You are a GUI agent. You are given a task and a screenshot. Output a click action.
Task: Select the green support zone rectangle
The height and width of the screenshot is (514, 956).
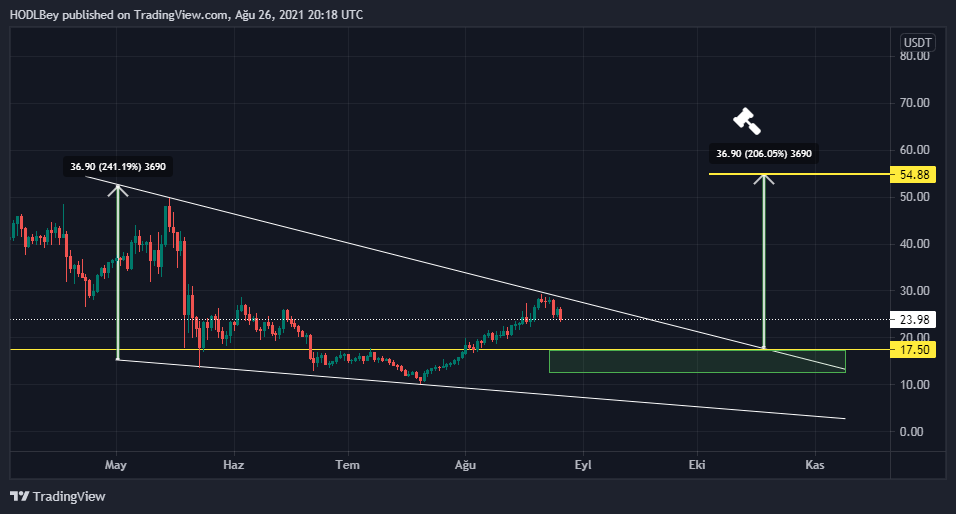tap(697, 361)
